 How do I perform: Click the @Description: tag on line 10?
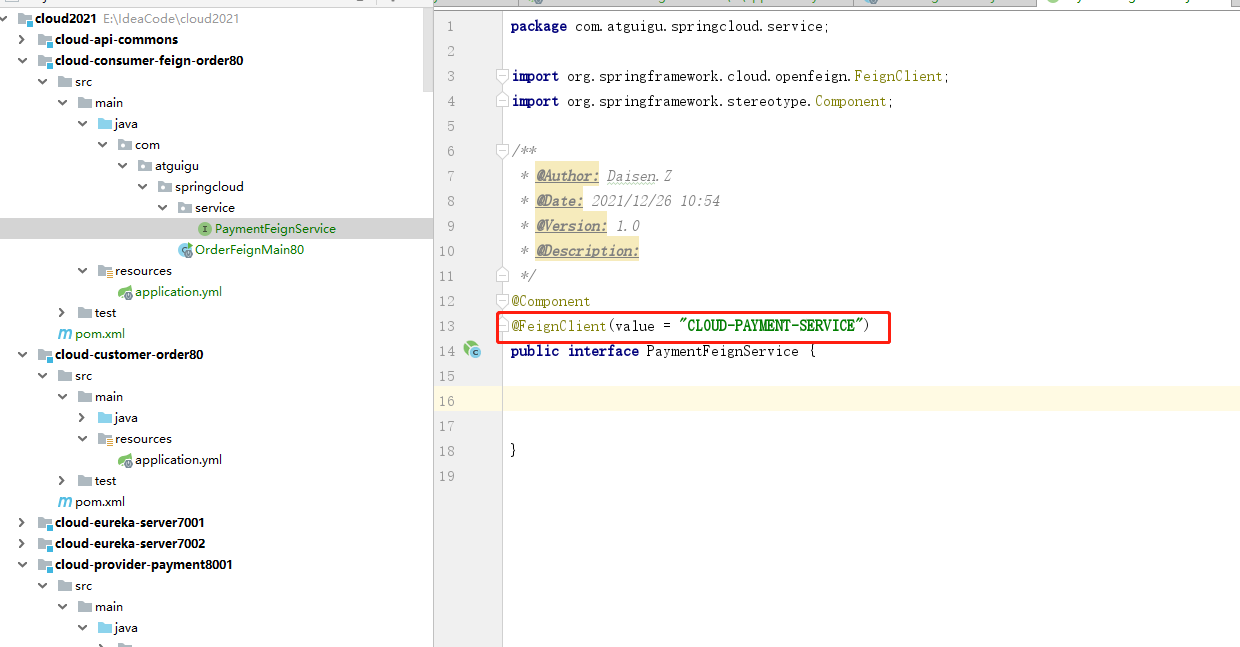pyautogui.click(x=587, y=251)
